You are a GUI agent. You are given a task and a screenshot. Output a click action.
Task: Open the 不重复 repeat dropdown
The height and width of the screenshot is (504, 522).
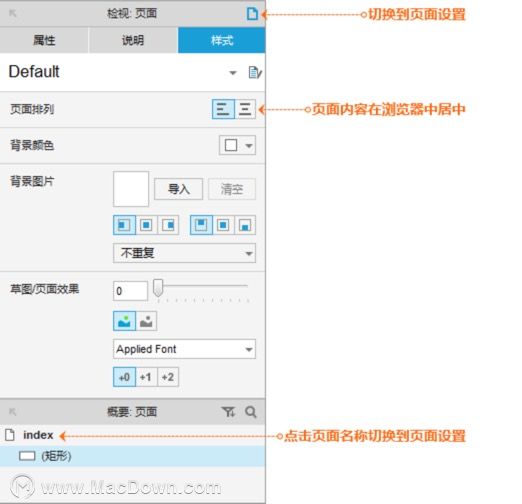(184, 253)
